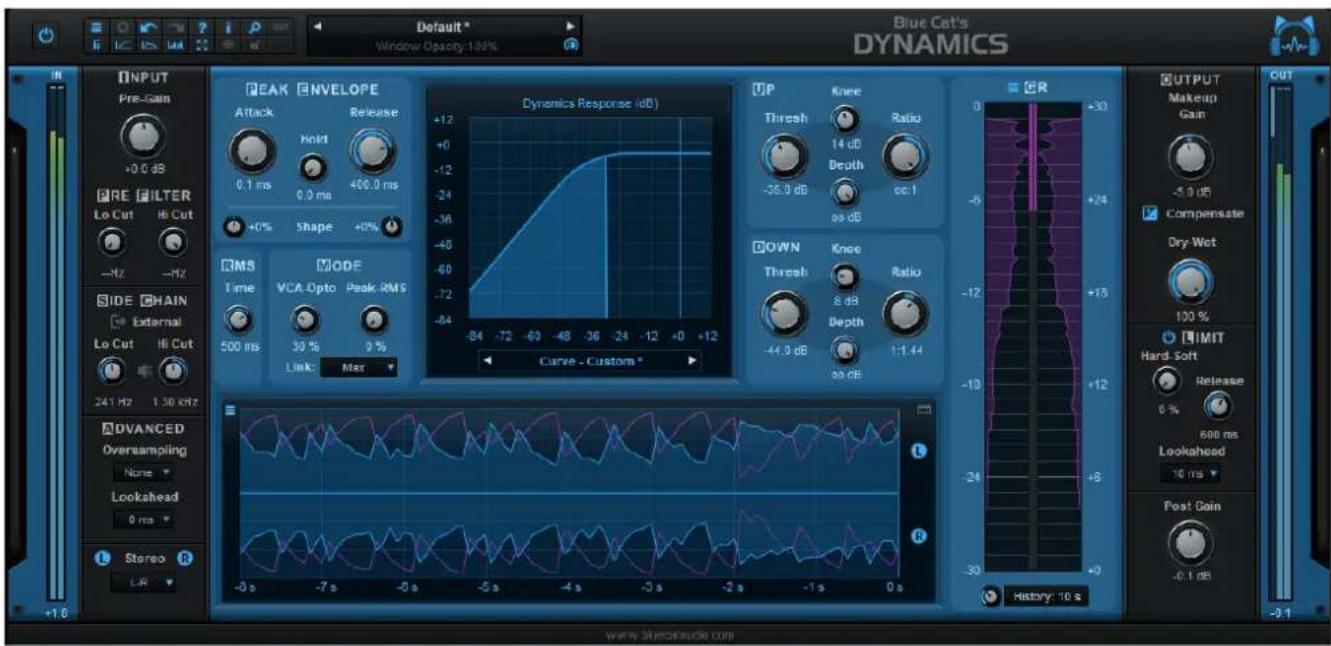Select next curve arrow in Dynamics Response

pos(691,361)
